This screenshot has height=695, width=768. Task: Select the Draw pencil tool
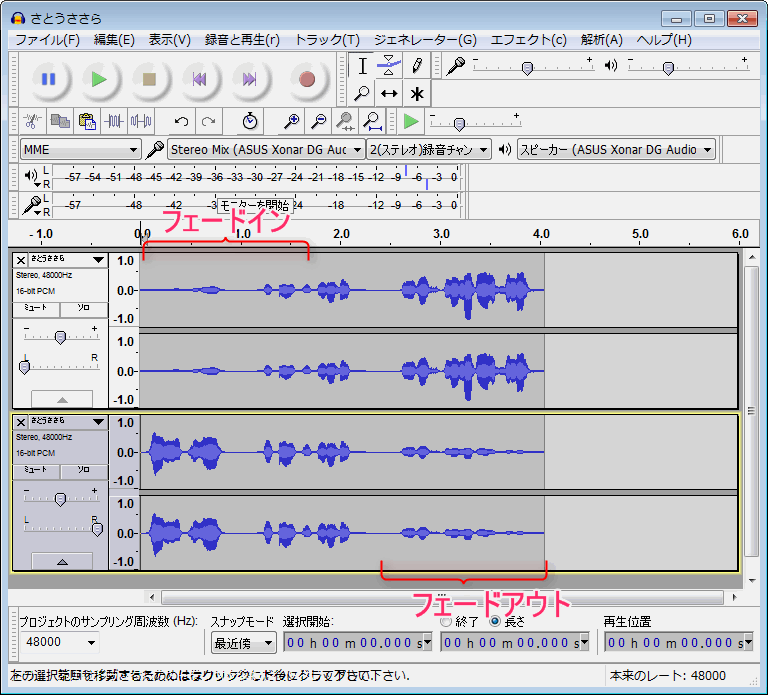coord(417,66)
